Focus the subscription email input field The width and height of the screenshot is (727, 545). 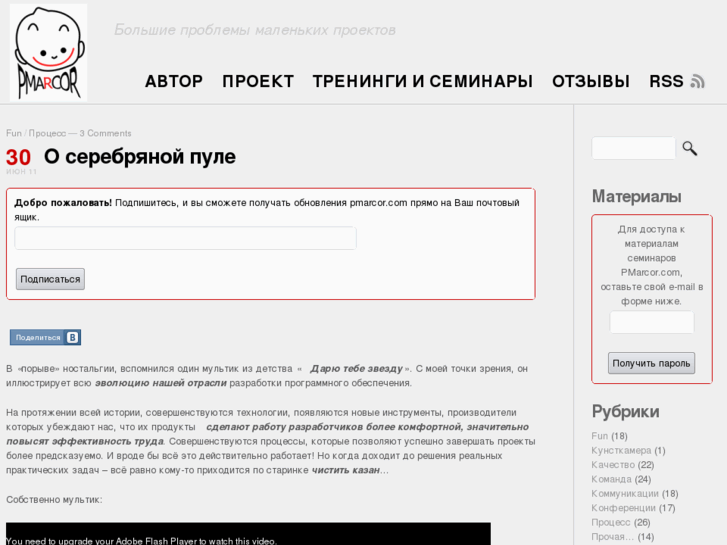tap(185, 238)
